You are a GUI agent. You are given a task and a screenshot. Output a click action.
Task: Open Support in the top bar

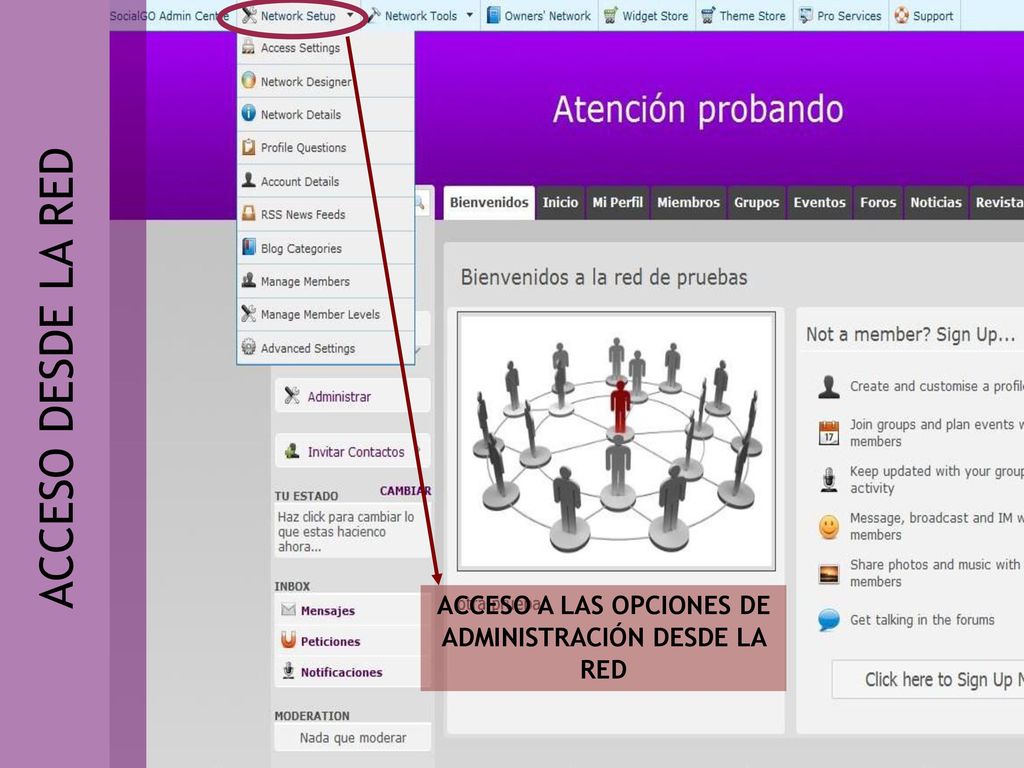923,16
